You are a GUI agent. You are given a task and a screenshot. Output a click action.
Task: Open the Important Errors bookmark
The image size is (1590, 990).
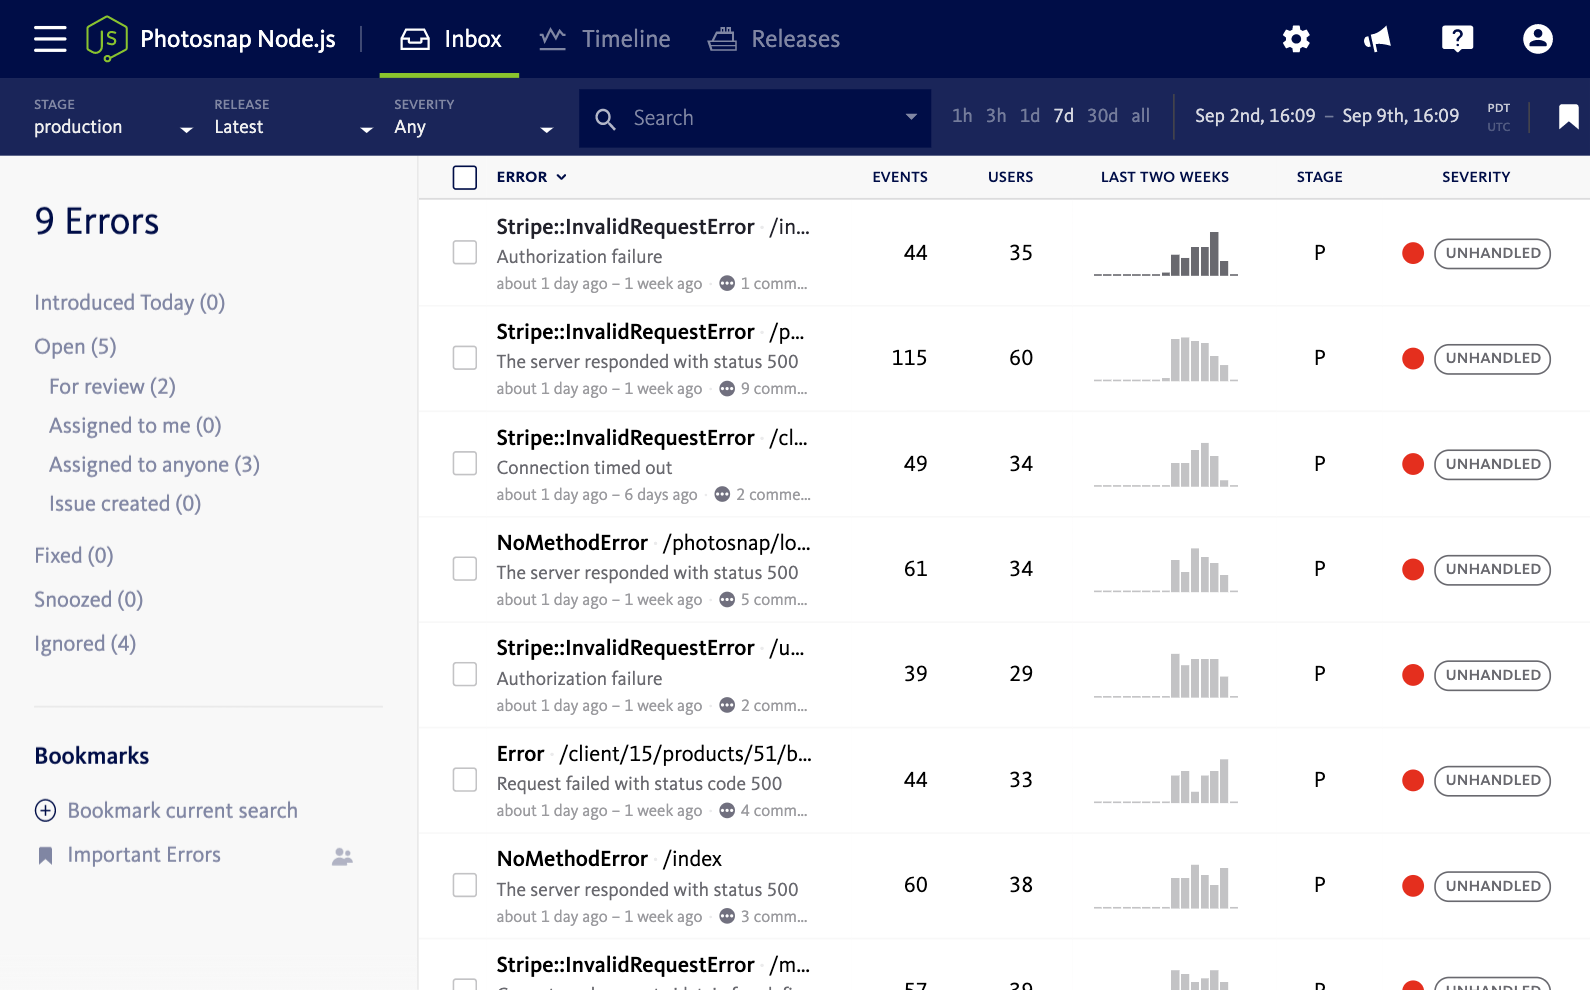pos(144,855)
